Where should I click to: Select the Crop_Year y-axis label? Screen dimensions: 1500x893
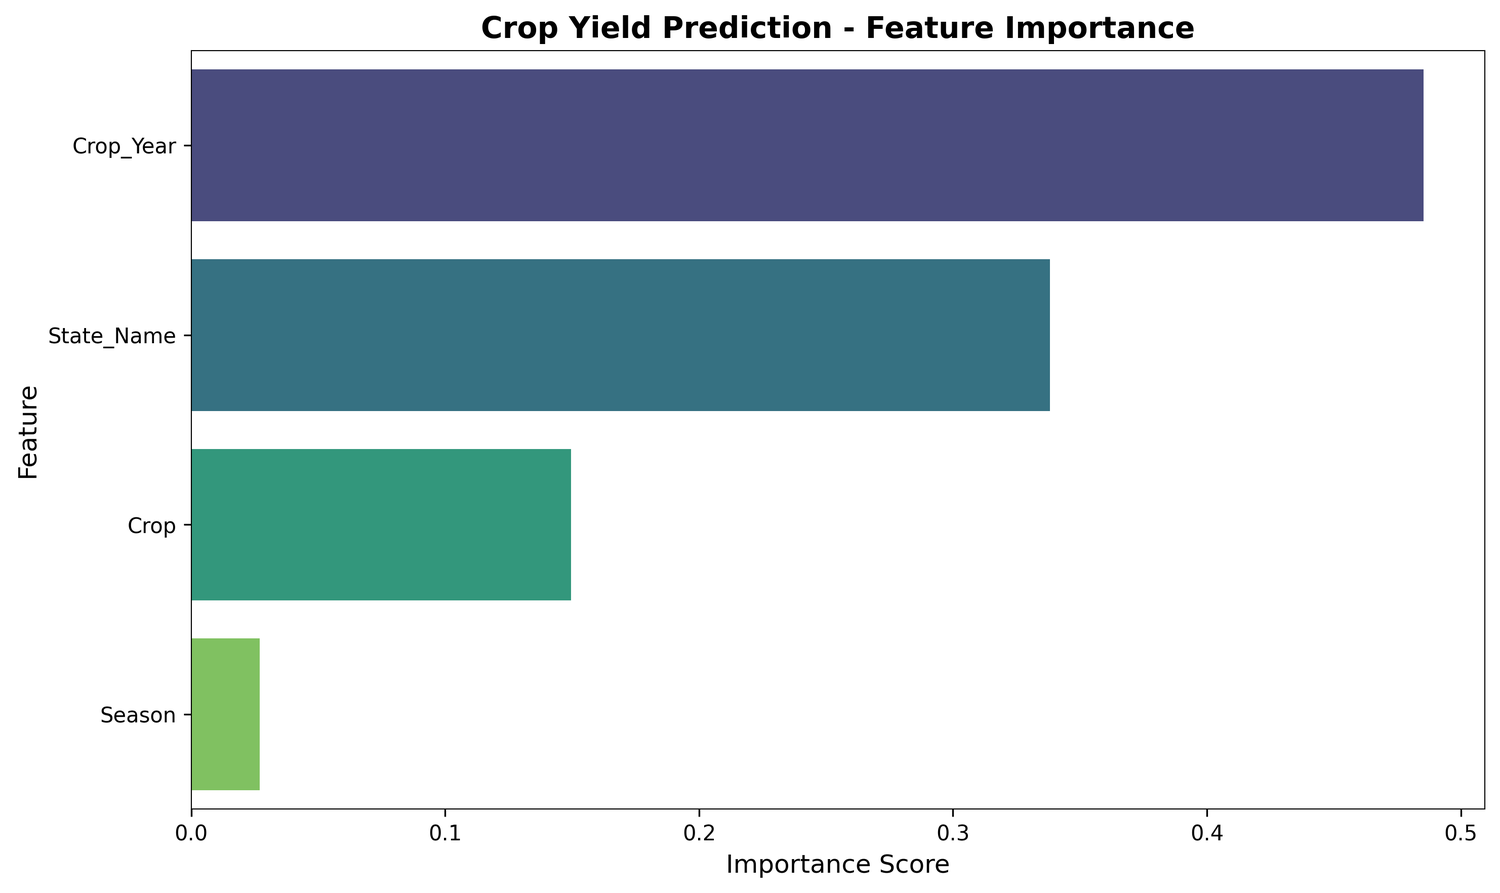coord(124,146)
